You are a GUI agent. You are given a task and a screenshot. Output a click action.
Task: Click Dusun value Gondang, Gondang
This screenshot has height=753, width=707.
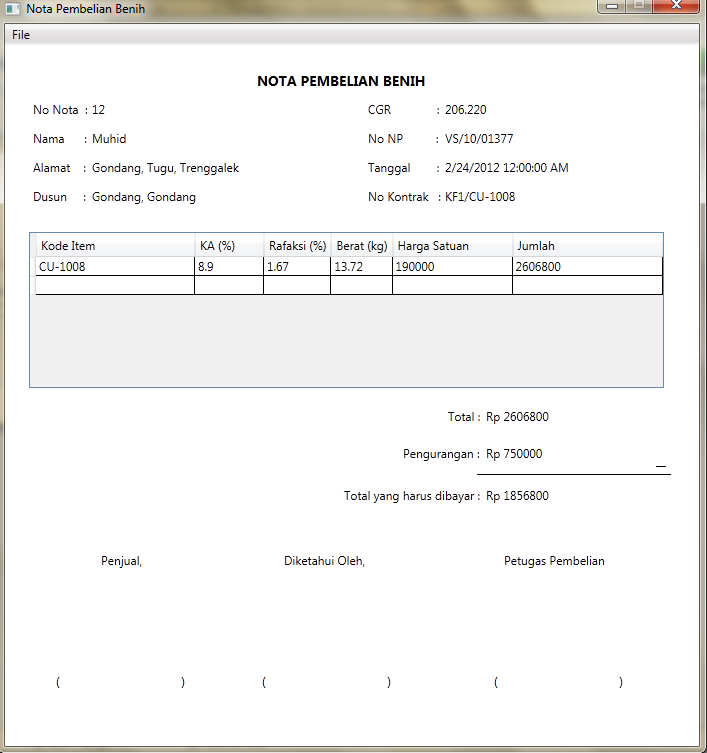click(144, 197)
